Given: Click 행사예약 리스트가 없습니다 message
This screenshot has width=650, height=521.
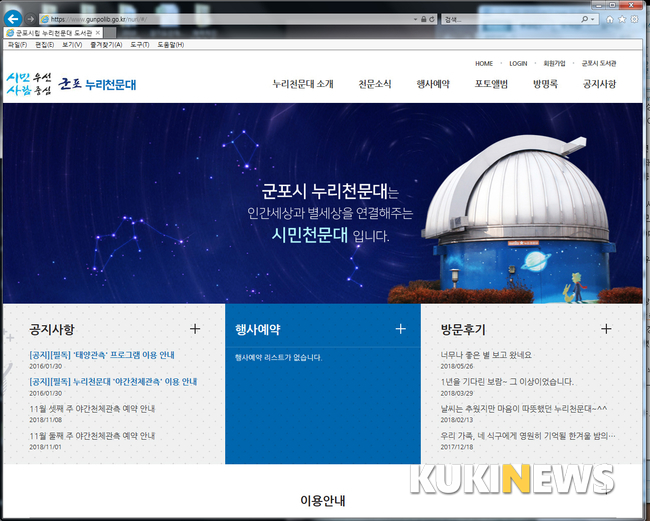Looking at the screenshot, I should pos(278,358).
